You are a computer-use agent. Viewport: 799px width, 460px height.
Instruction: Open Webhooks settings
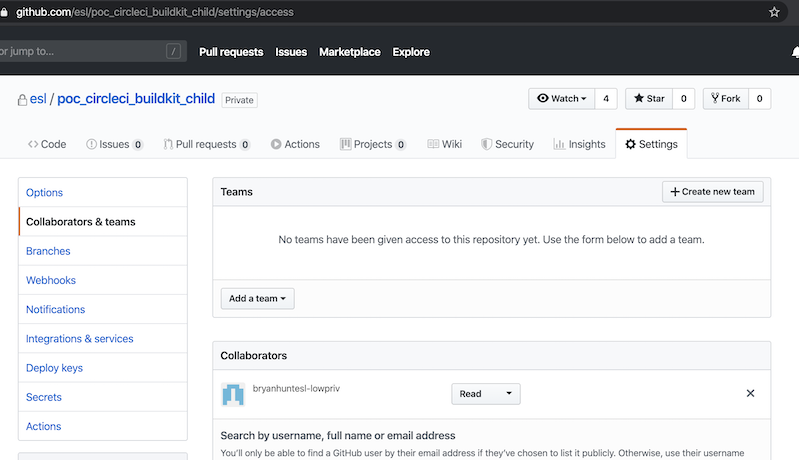click(103, 280)
